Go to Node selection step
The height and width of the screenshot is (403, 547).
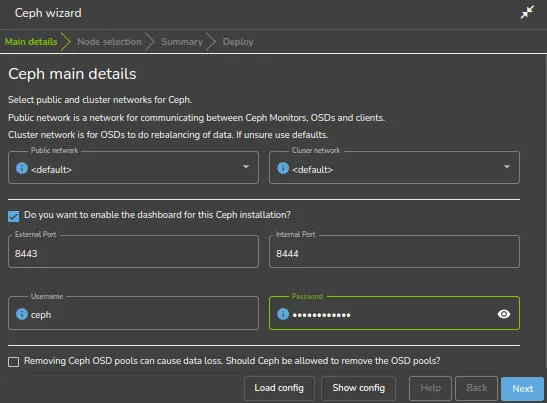pos(109,42)
